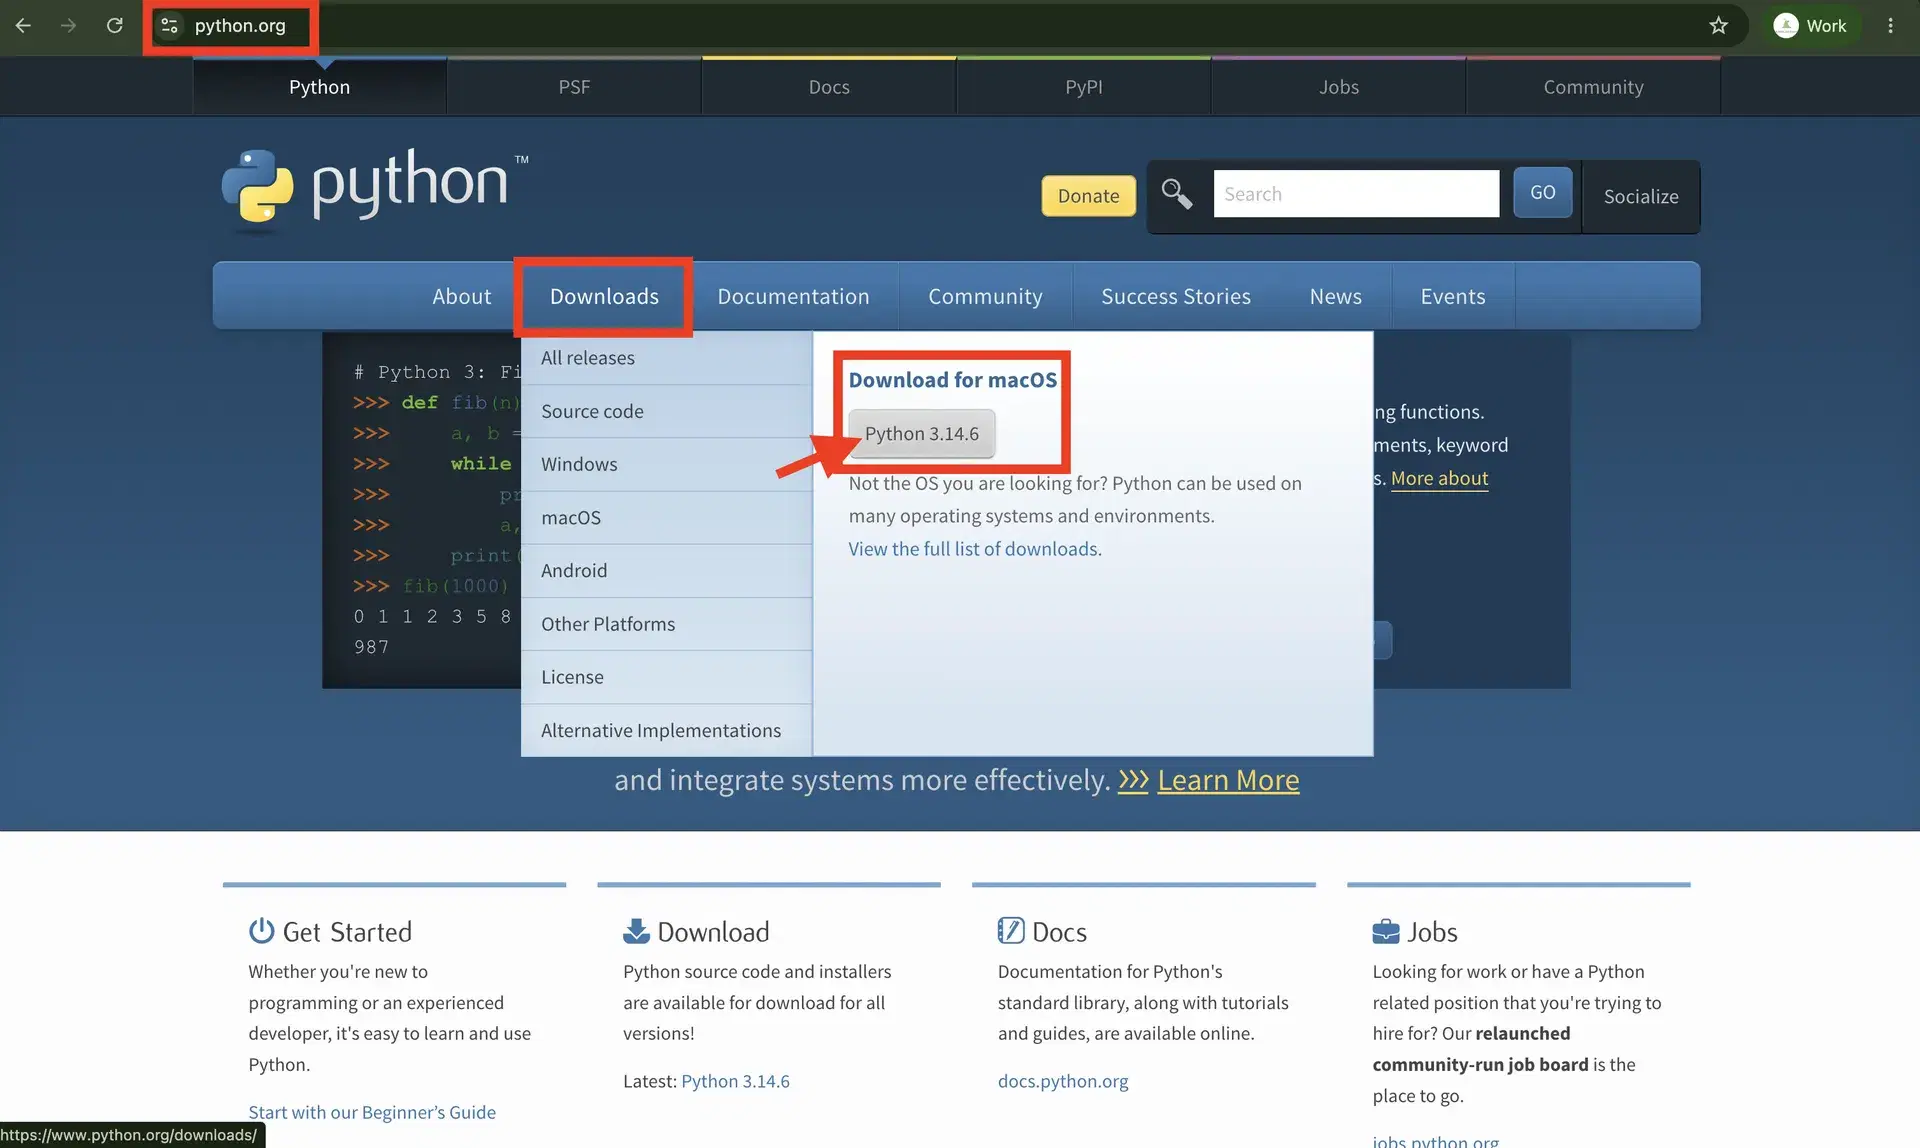Click the Docs section heading
This screenshot has height=1148, width=1920.
click(x=1059, y=932)
